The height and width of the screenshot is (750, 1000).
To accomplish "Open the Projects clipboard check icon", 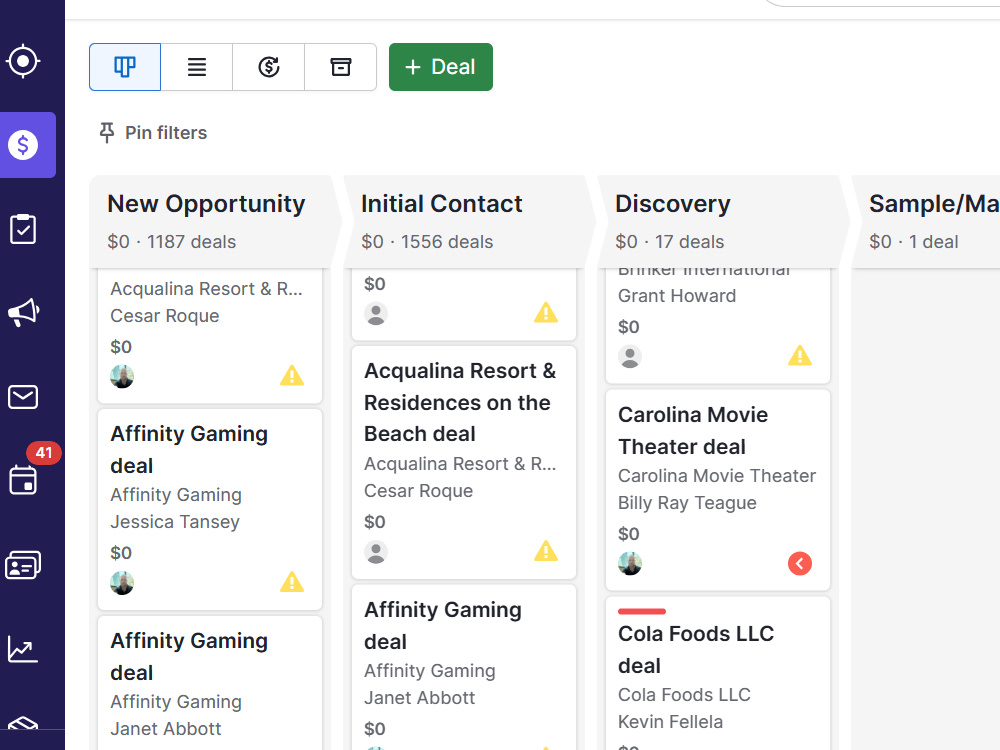I will click(23, 229).
